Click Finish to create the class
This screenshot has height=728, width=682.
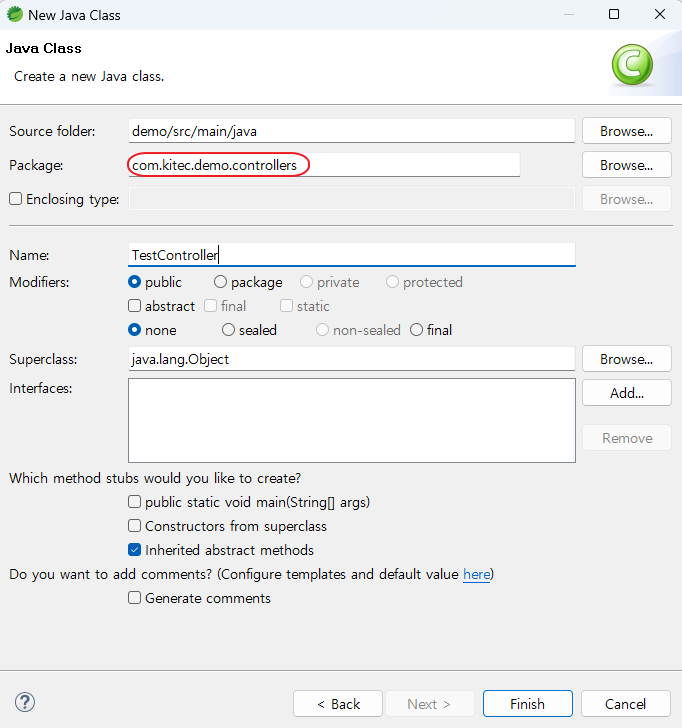point(527,704)
